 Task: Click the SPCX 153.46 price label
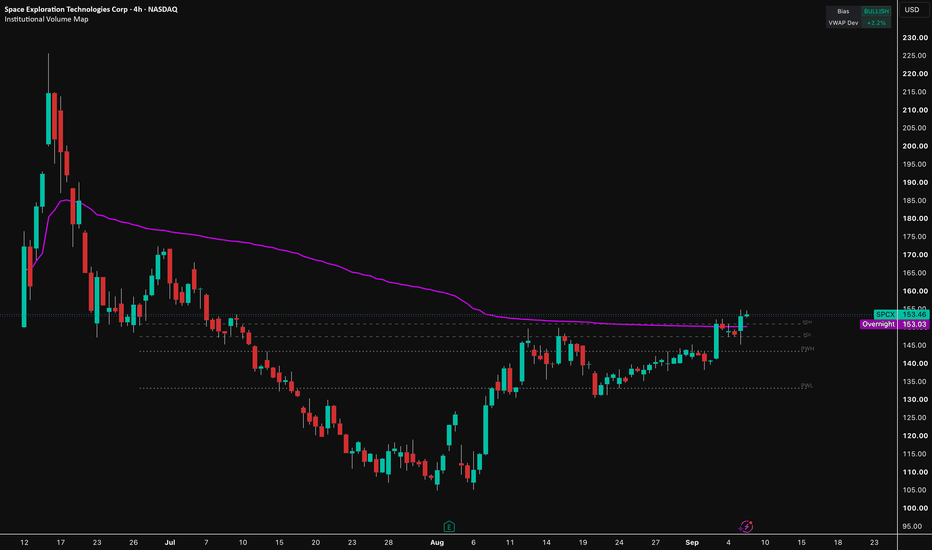coord(901,314)
